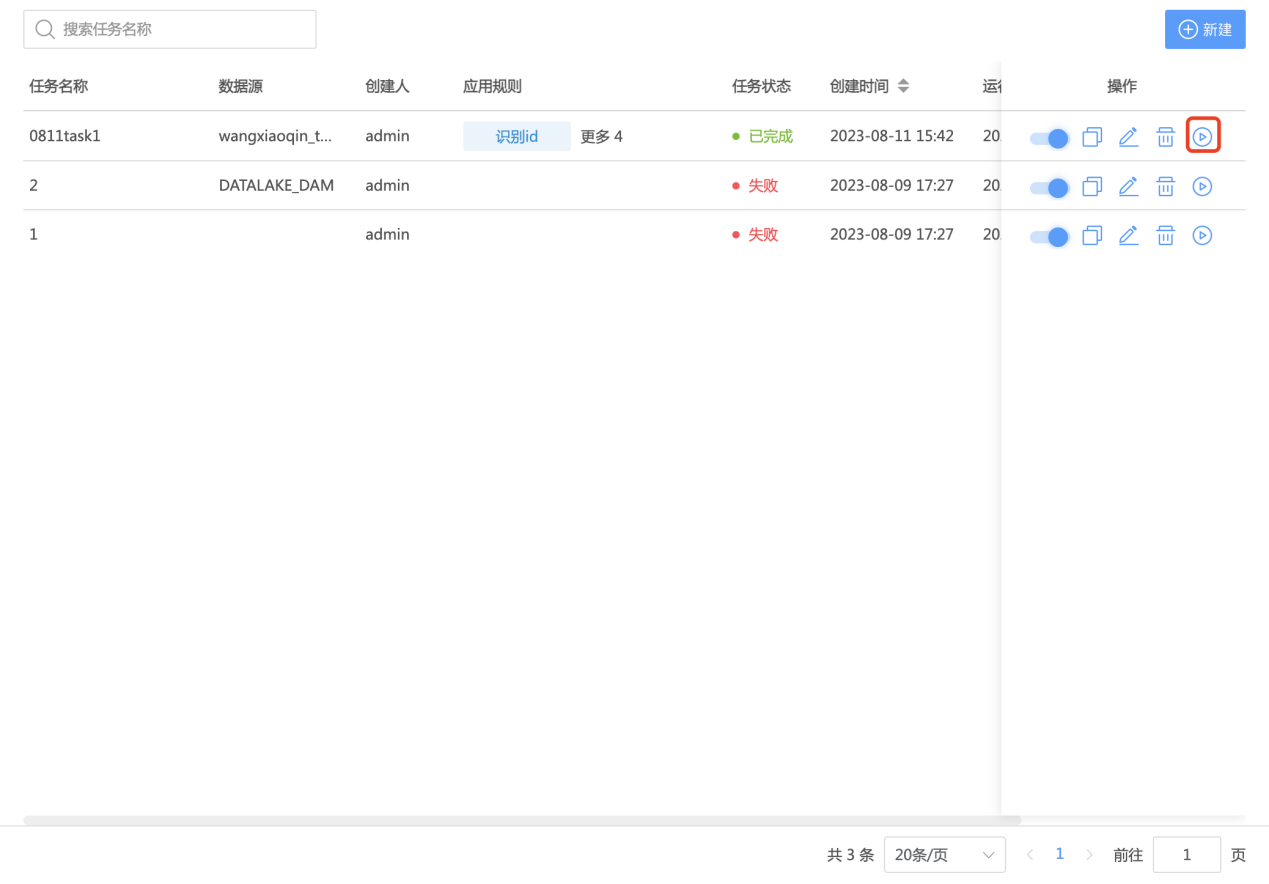Click the 新建 button
The width and height of the screenshot is (1269, 884).
[x=1205, y=29]
